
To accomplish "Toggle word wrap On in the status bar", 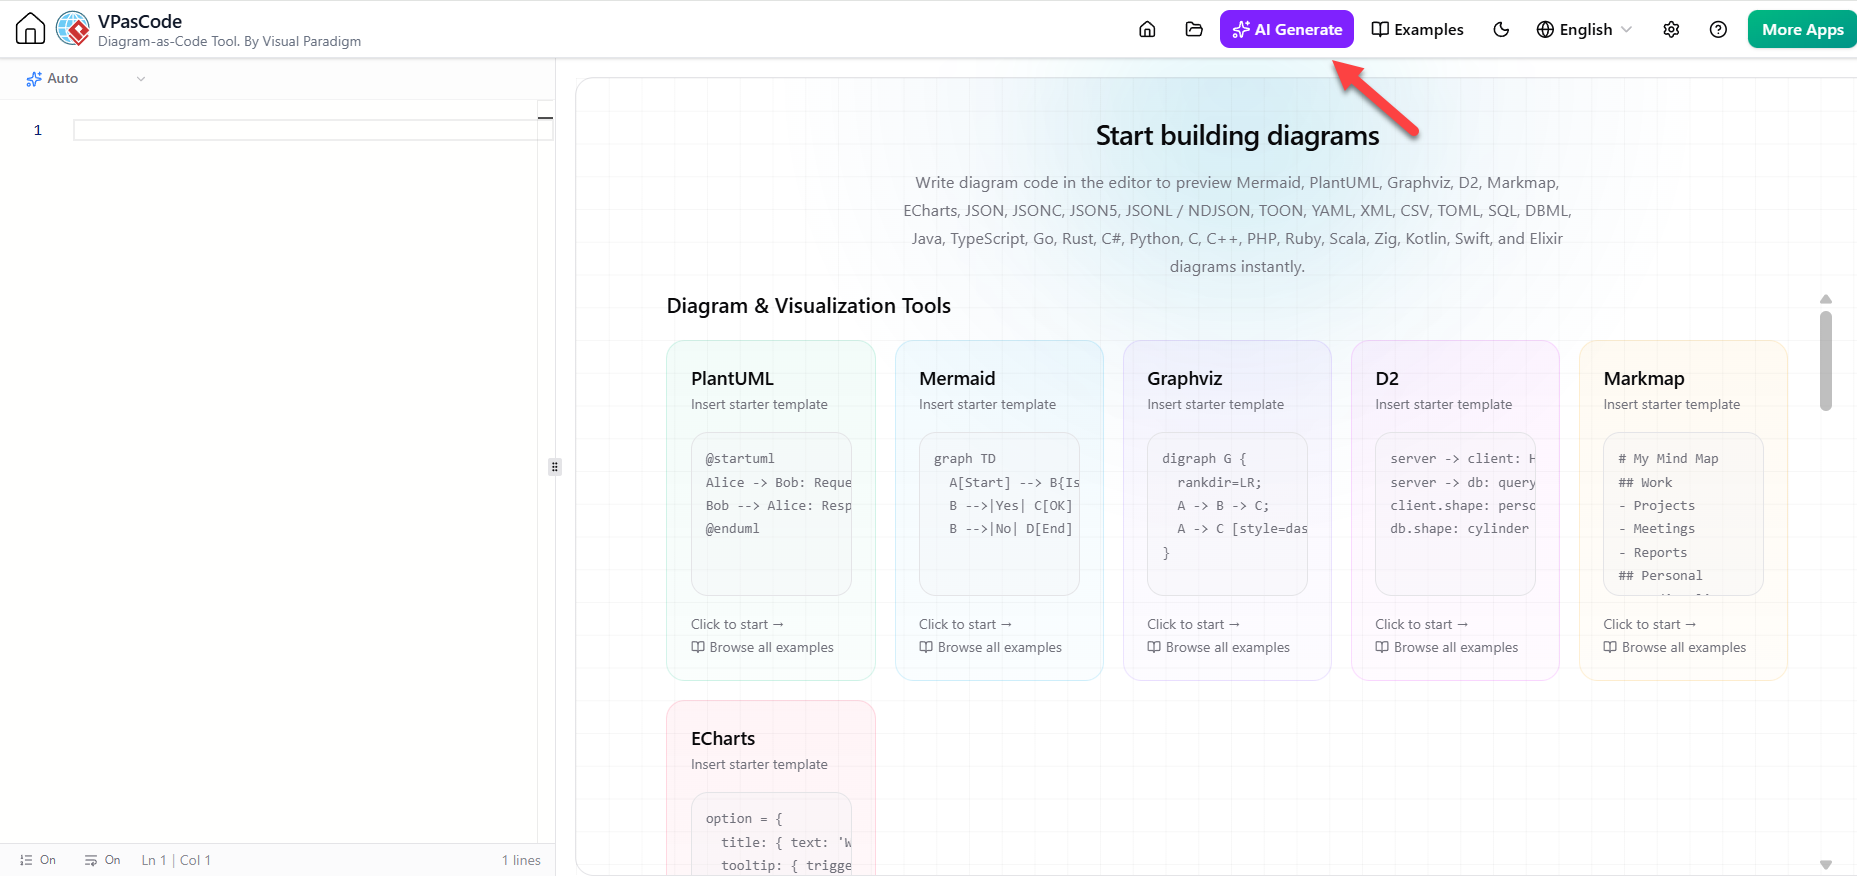I will point(103,860).
